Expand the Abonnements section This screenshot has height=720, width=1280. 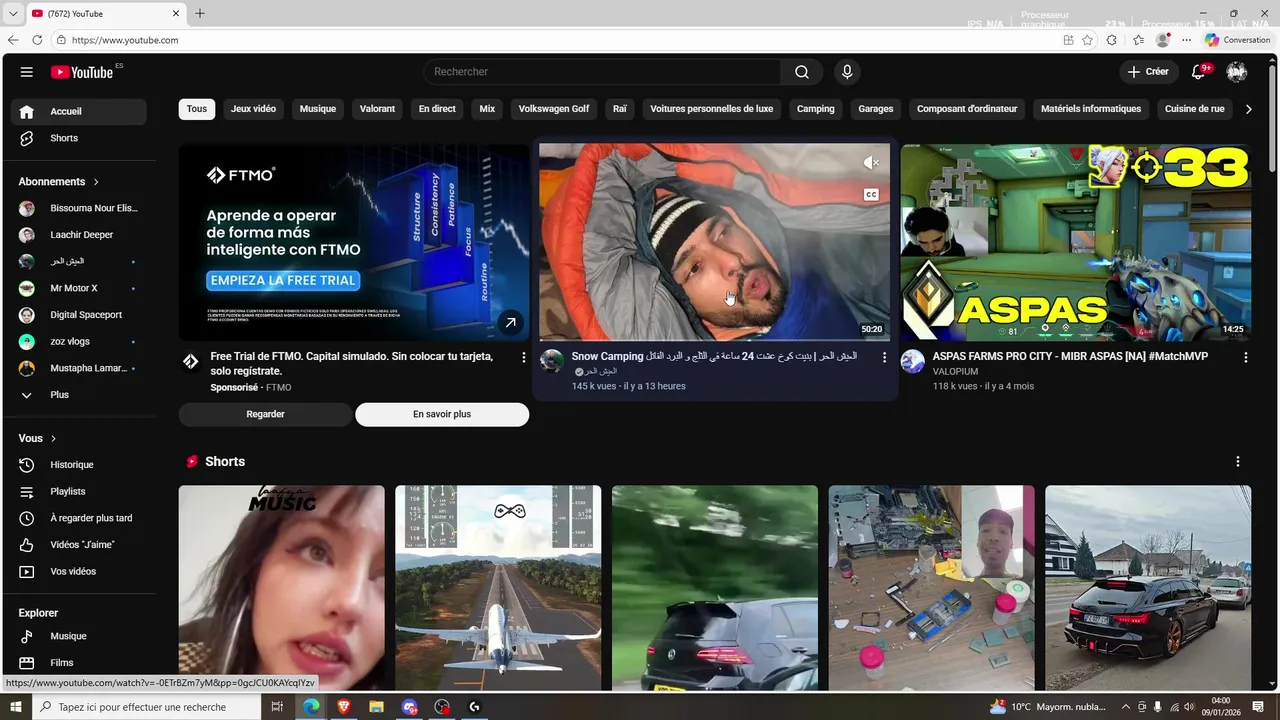tap(59, 182)
